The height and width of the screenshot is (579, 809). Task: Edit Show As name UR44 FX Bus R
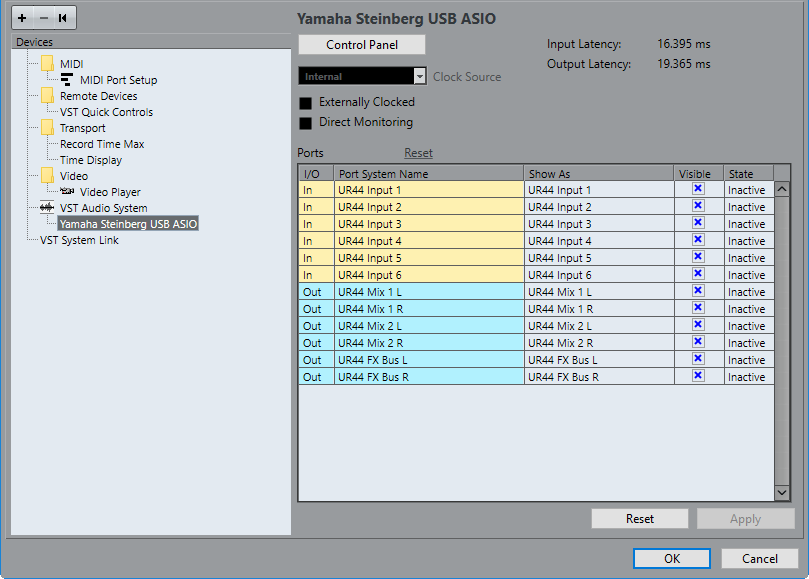click(x=599, y=377)
